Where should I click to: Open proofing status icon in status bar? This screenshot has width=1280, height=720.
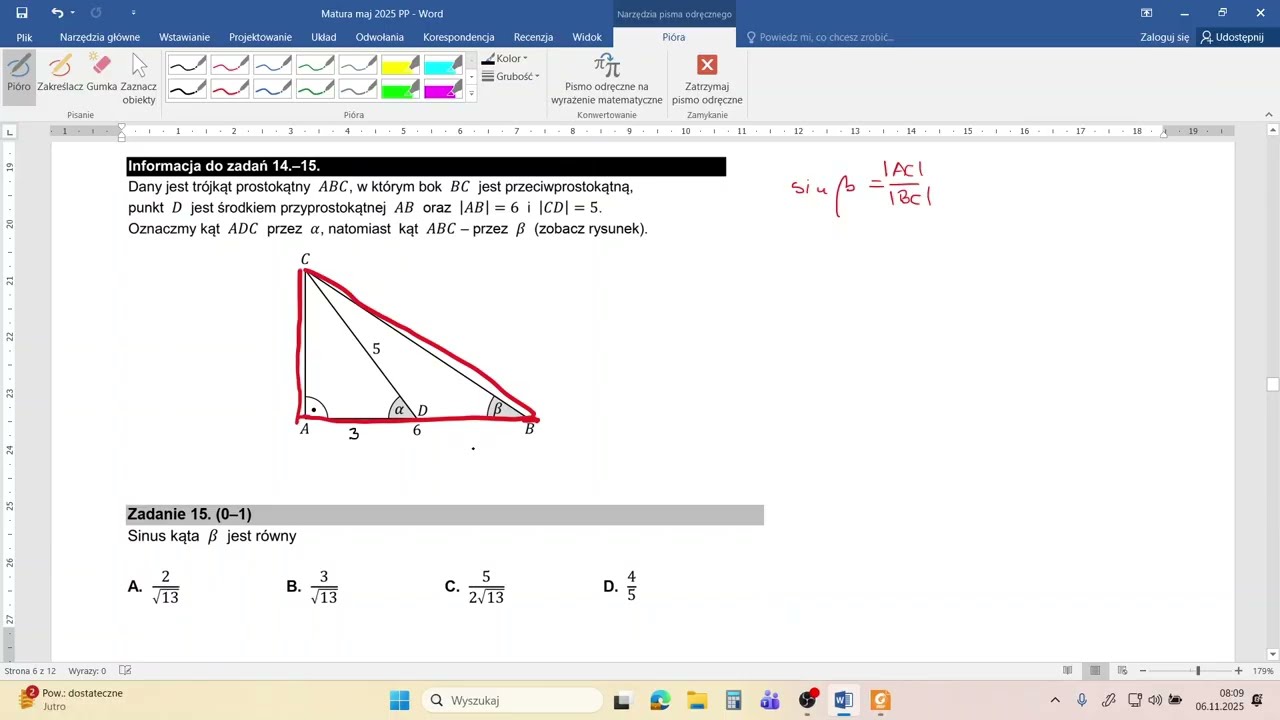click(x=125, y=671)
